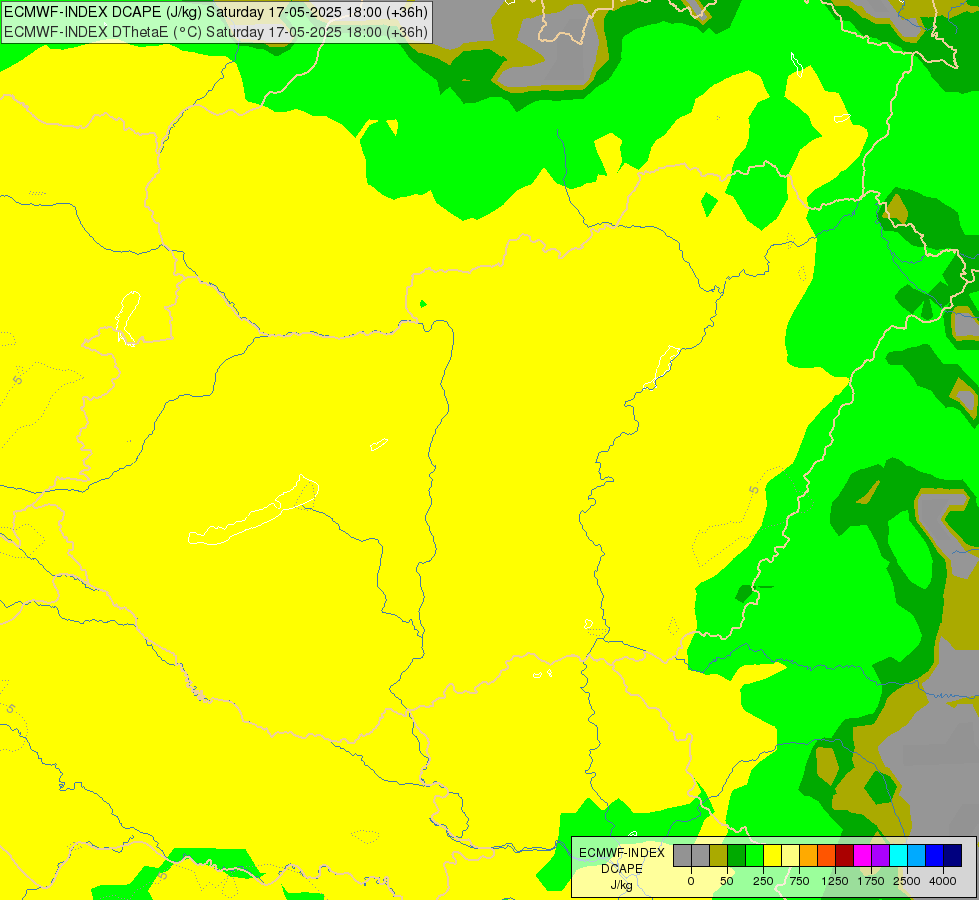Click the purple legend swatch
979x900 pixels.
[880, 855]
